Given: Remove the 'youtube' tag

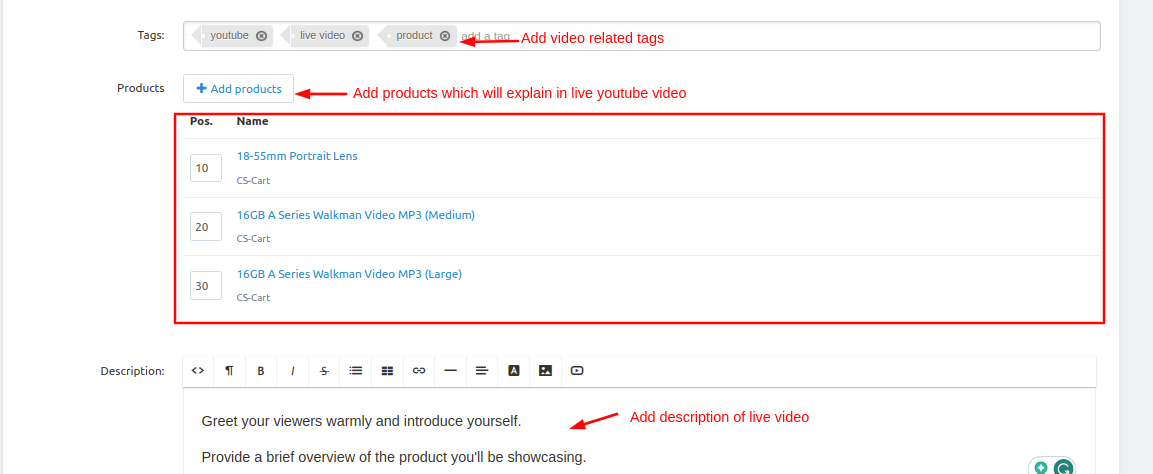Looking at the screenshot, I should tap(261, 36).
